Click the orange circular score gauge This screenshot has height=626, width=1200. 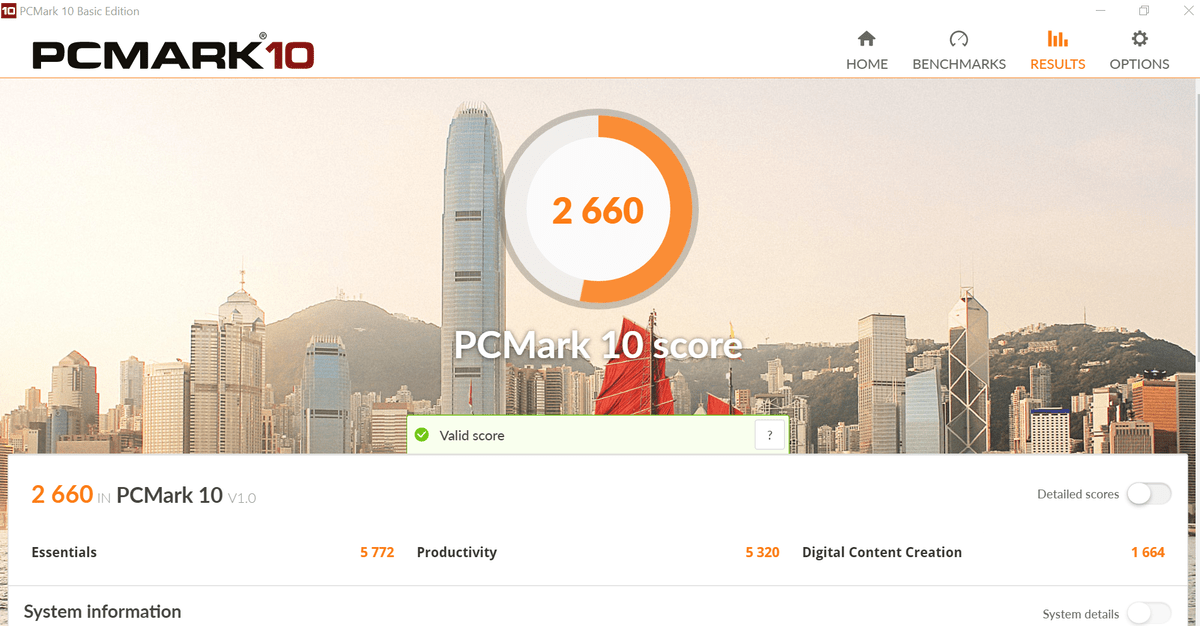(598, 210)
